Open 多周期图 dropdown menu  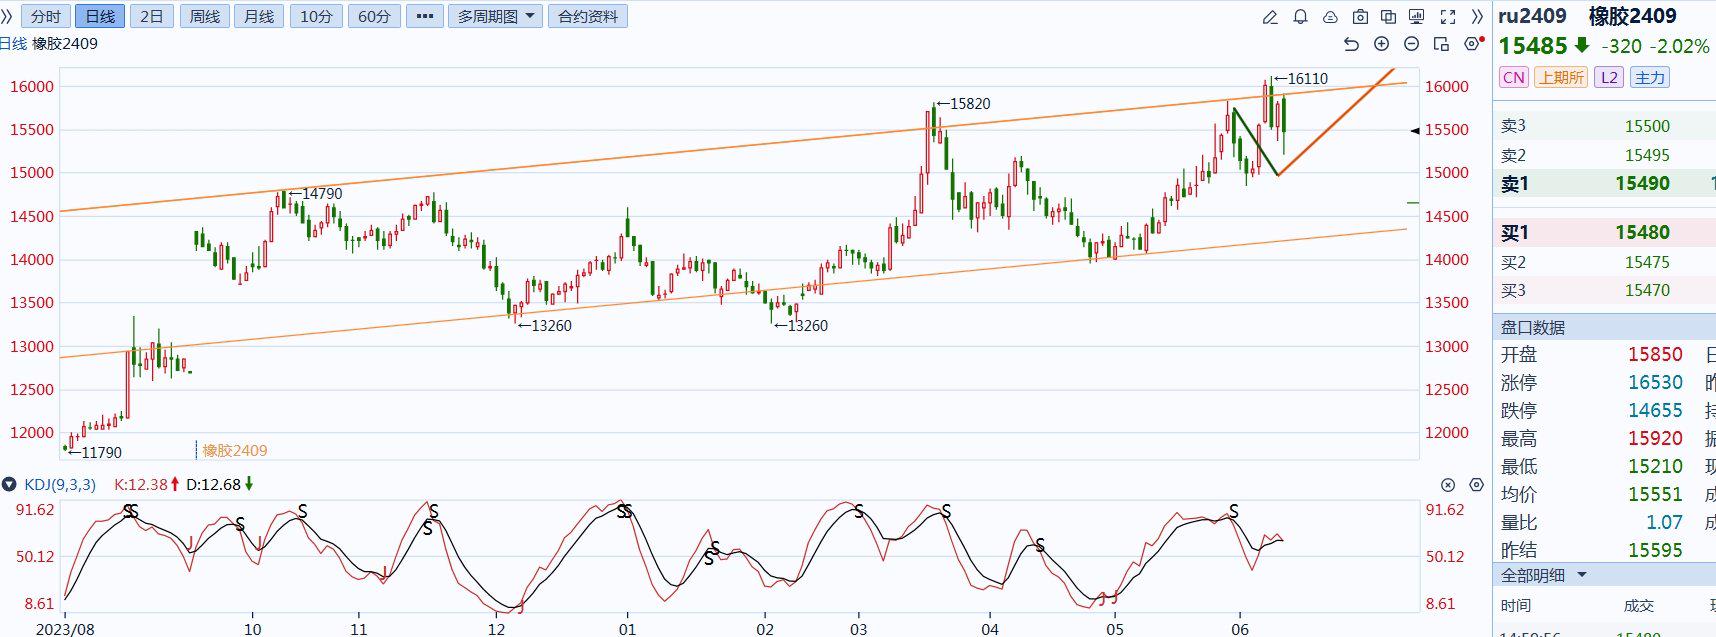496,16
